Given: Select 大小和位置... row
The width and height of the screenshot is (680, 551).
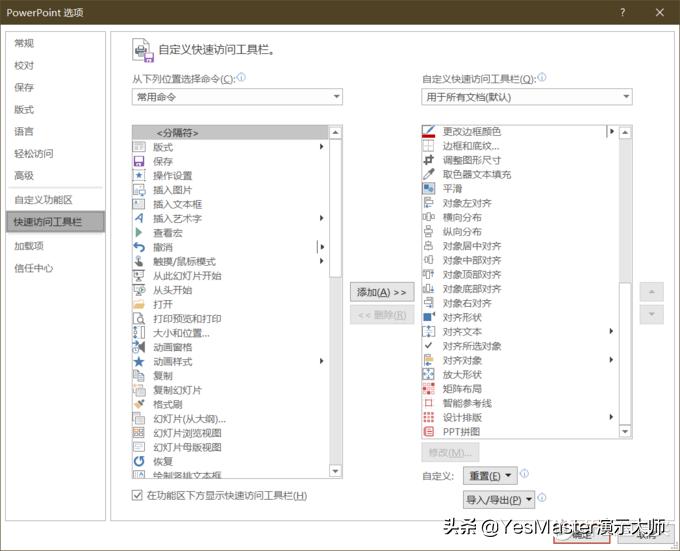Looking at the screenshot, I should pos(230,333).
